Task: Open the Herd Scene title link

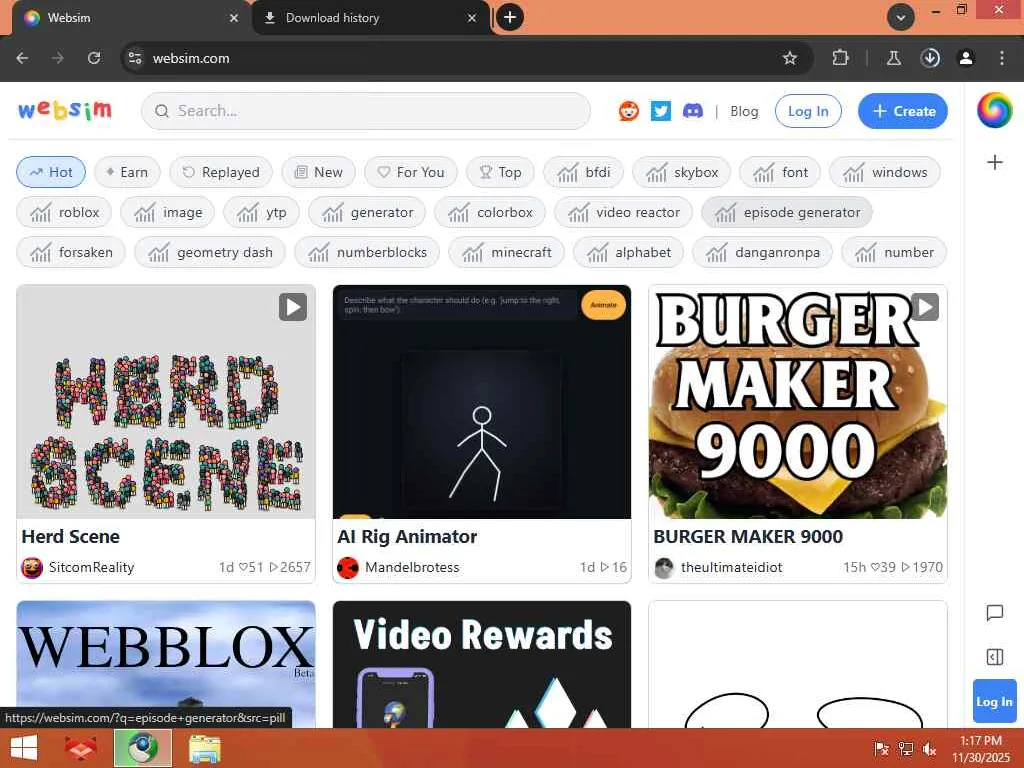Action: click(x=71, y=536)
